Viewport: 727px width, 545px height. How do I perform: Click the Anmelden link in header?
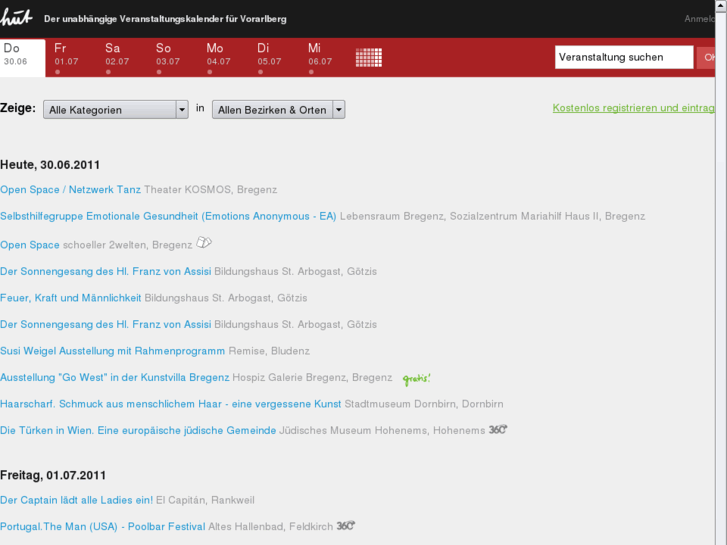point(699,19)
